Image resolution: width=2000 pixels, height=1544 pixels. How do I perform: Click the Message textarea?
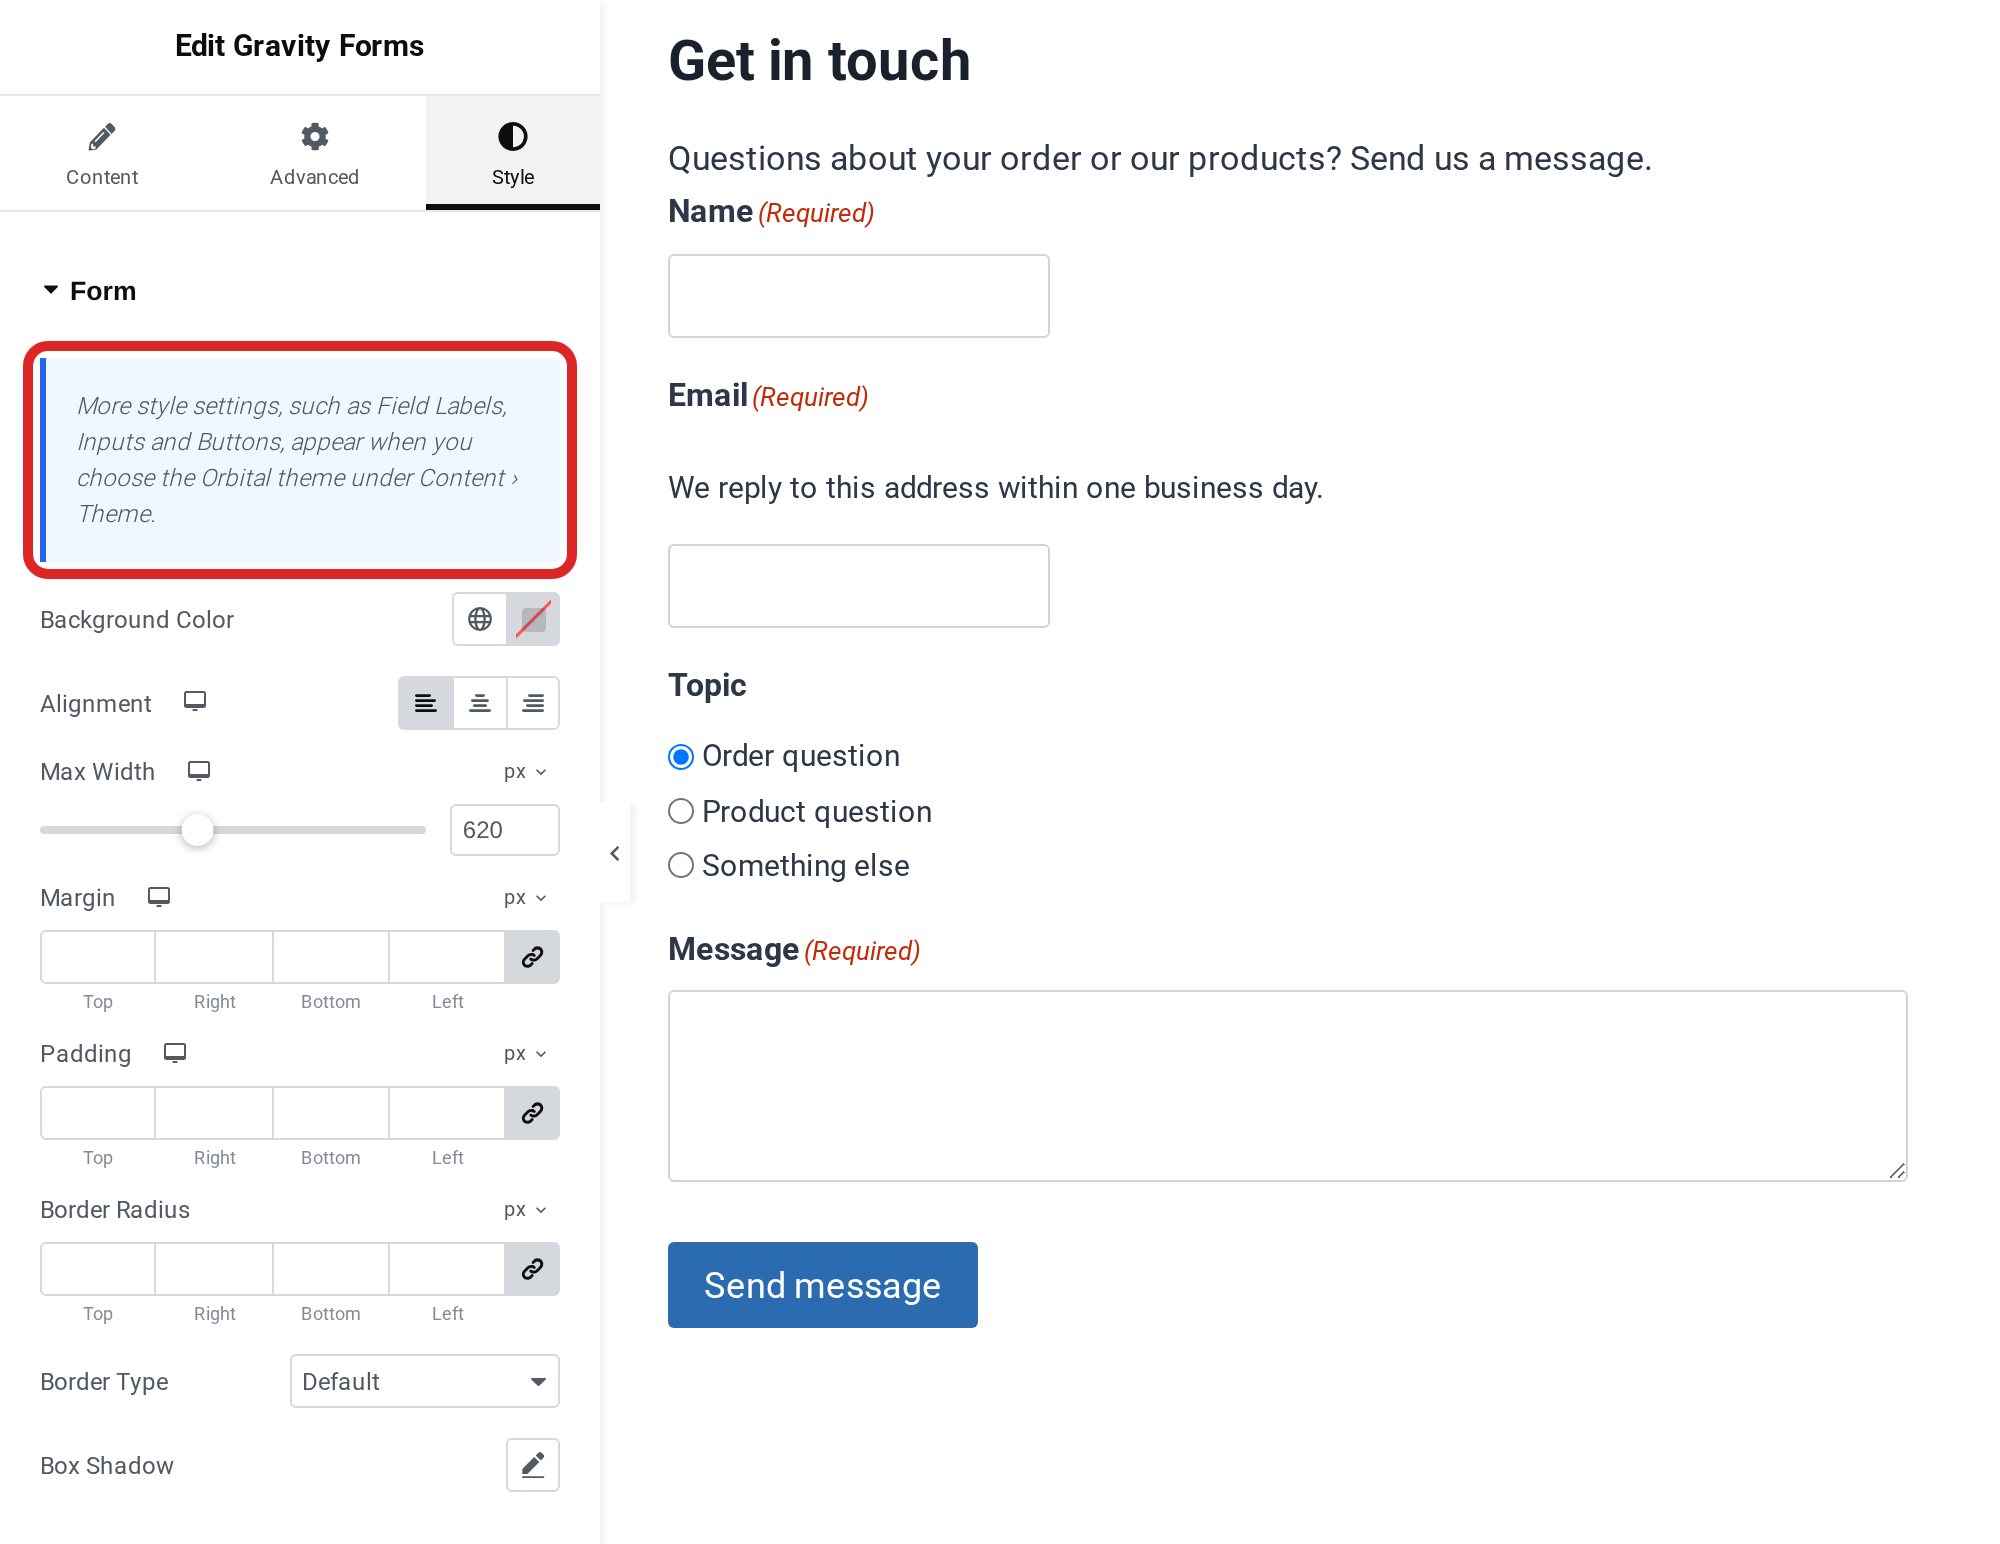(x=1288, y=1086)
